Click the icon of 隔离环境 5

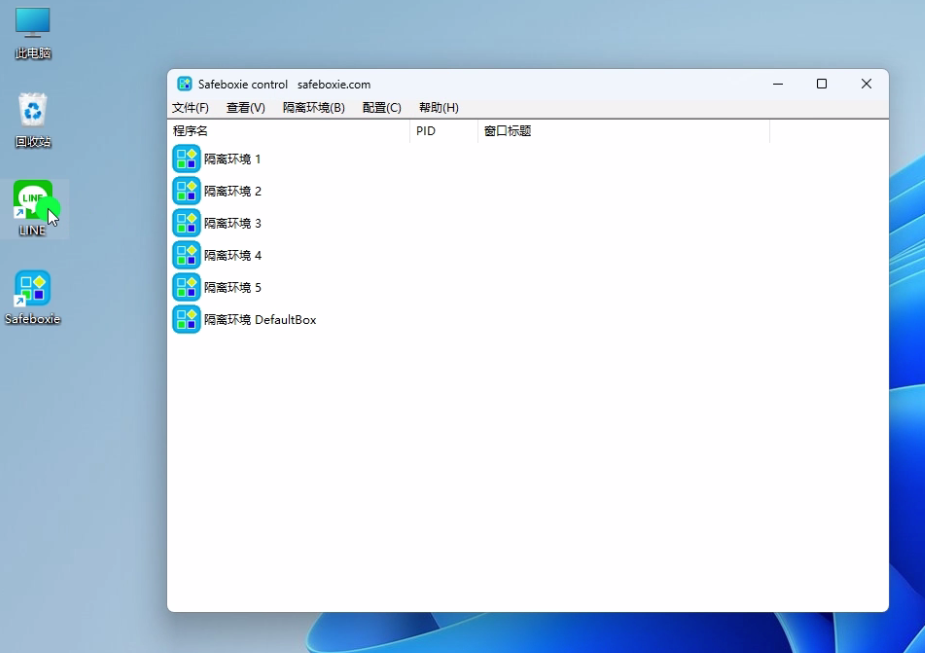[x=186, y=287]
